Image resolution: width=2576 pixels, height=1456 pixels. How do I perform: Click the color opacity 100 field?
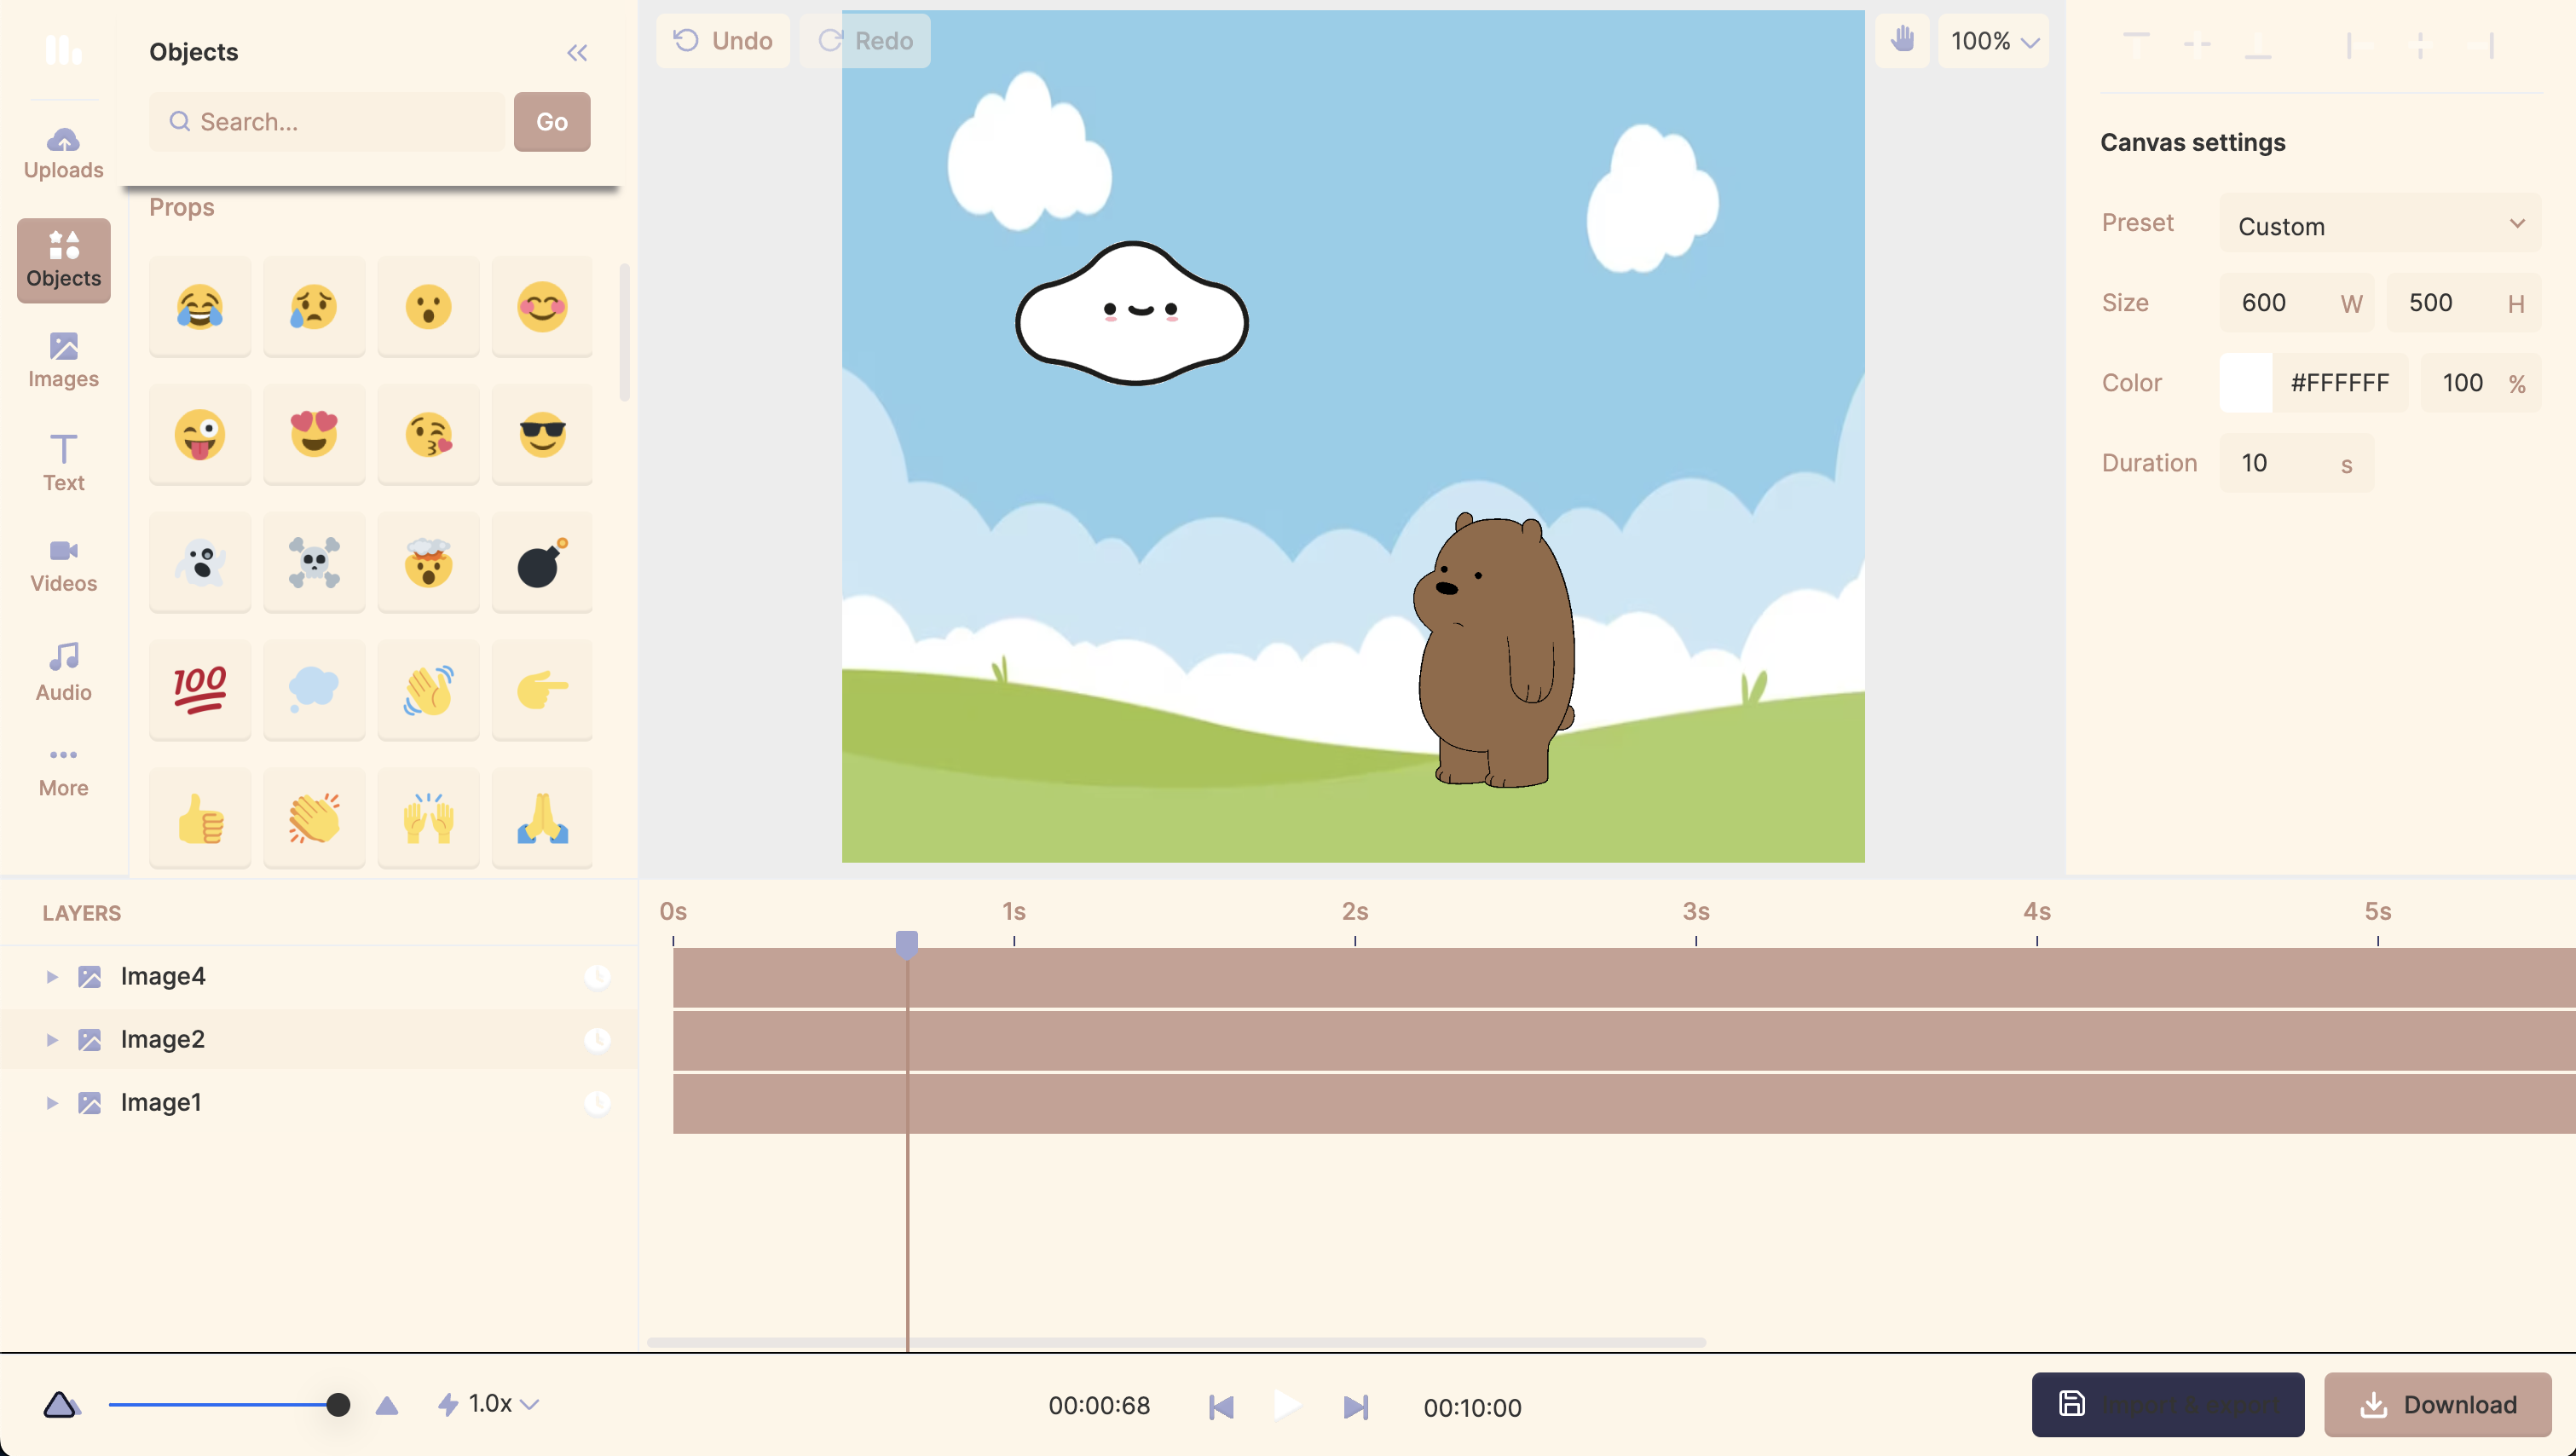[2481, 383]
